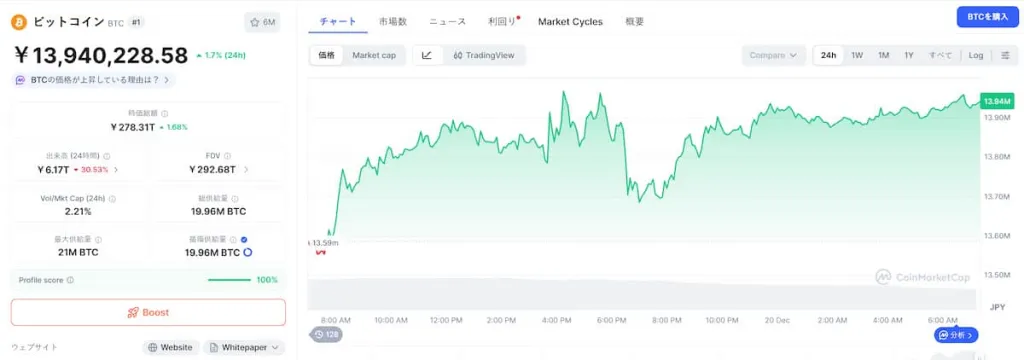Open chart settings sliders icon

[1005, 56]
